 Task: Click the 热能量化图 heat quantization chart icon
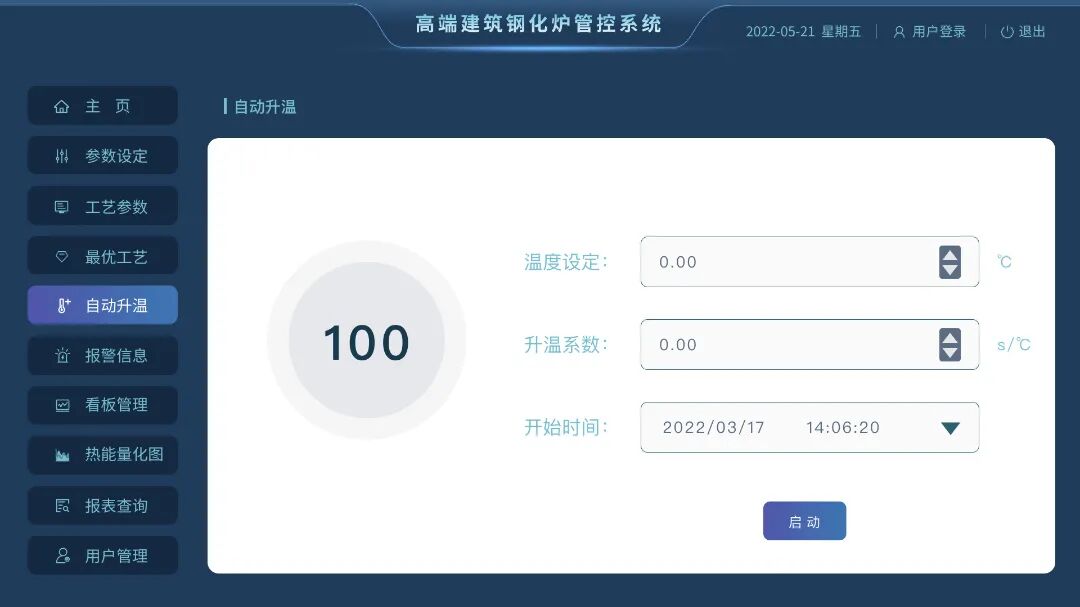click(62, 455)
